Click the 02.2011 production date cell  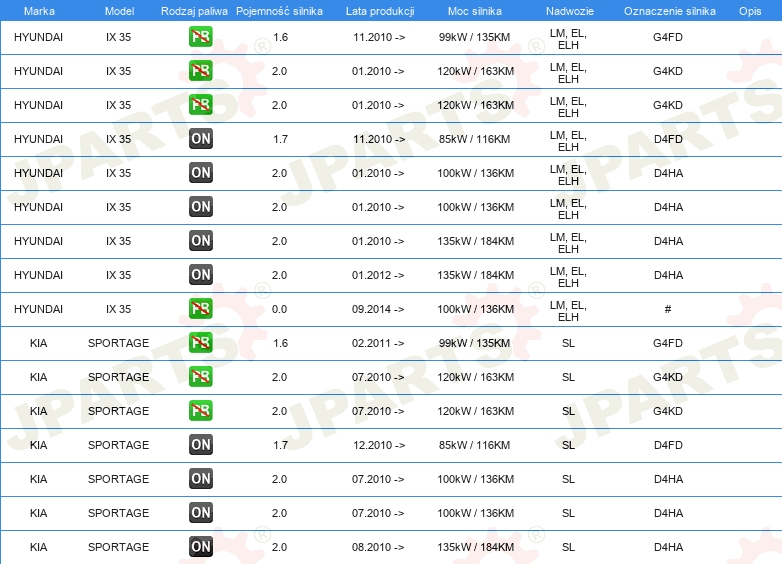[378, 343]
